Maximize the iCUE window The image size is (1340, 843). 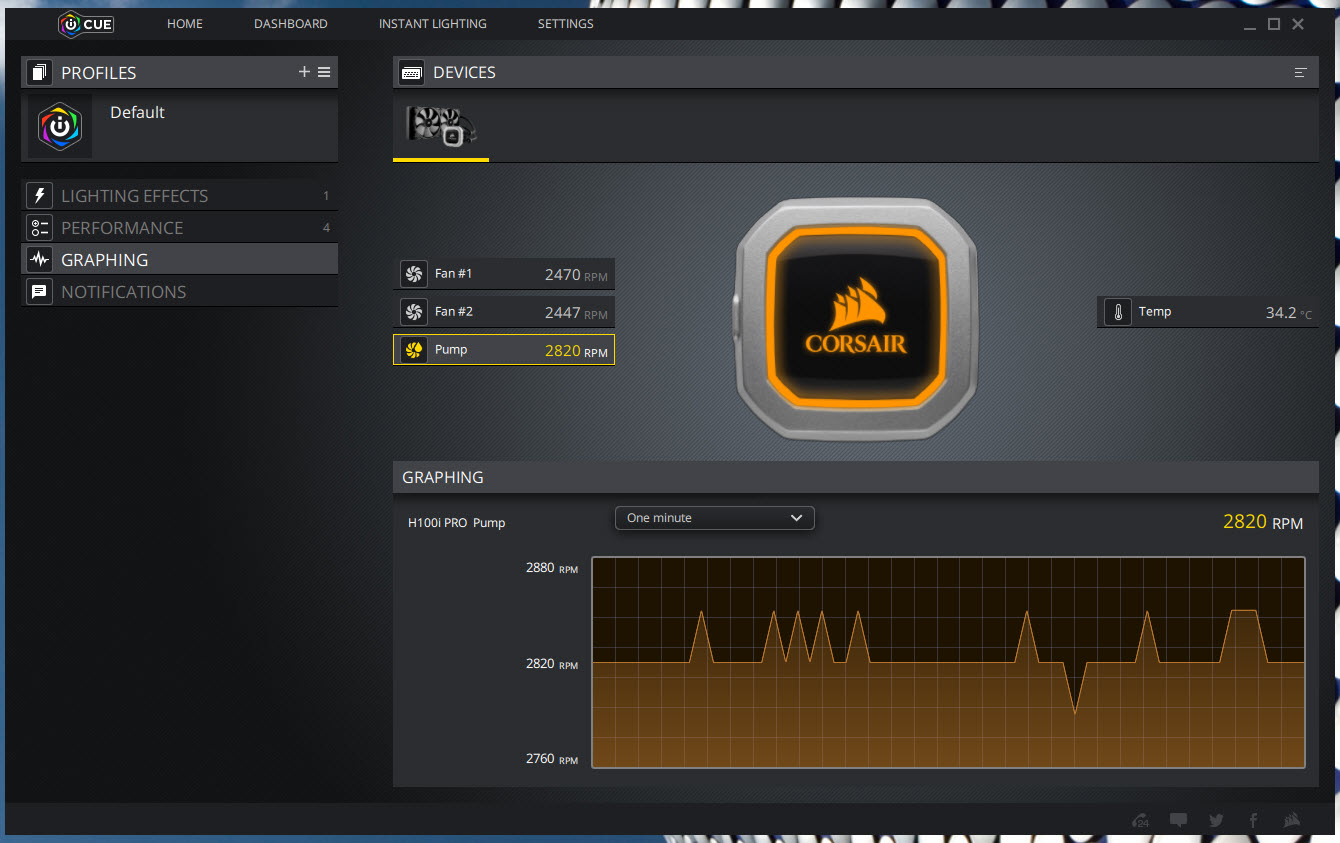(x=1274, y=24)
